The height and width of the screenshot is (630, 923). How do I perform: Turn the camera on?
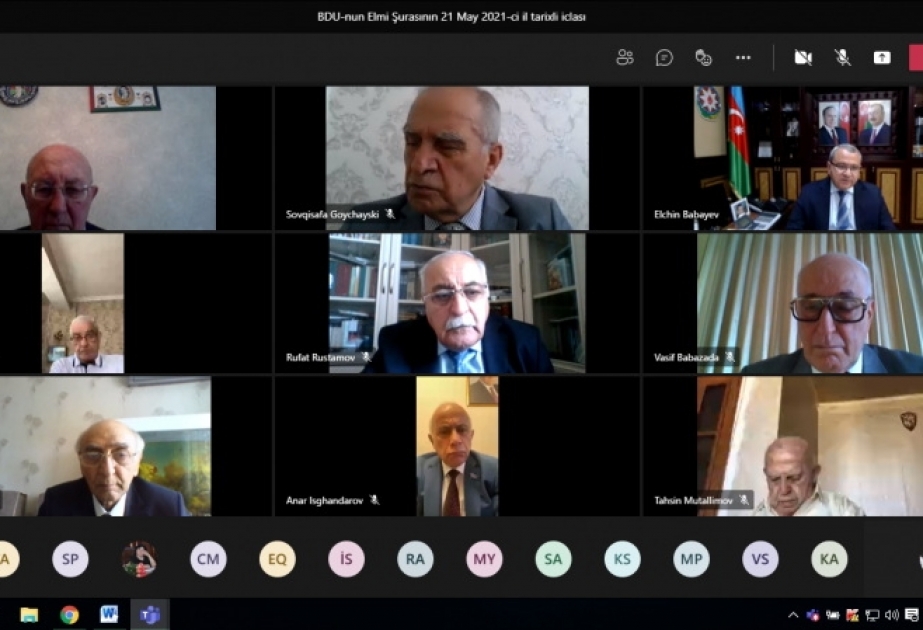(x=803, y=58)
